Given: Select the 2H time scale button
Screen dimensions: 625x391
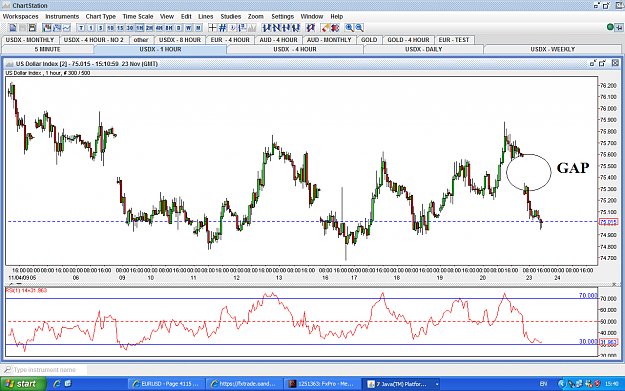Looking at the screenshot, I should [149, 28].
